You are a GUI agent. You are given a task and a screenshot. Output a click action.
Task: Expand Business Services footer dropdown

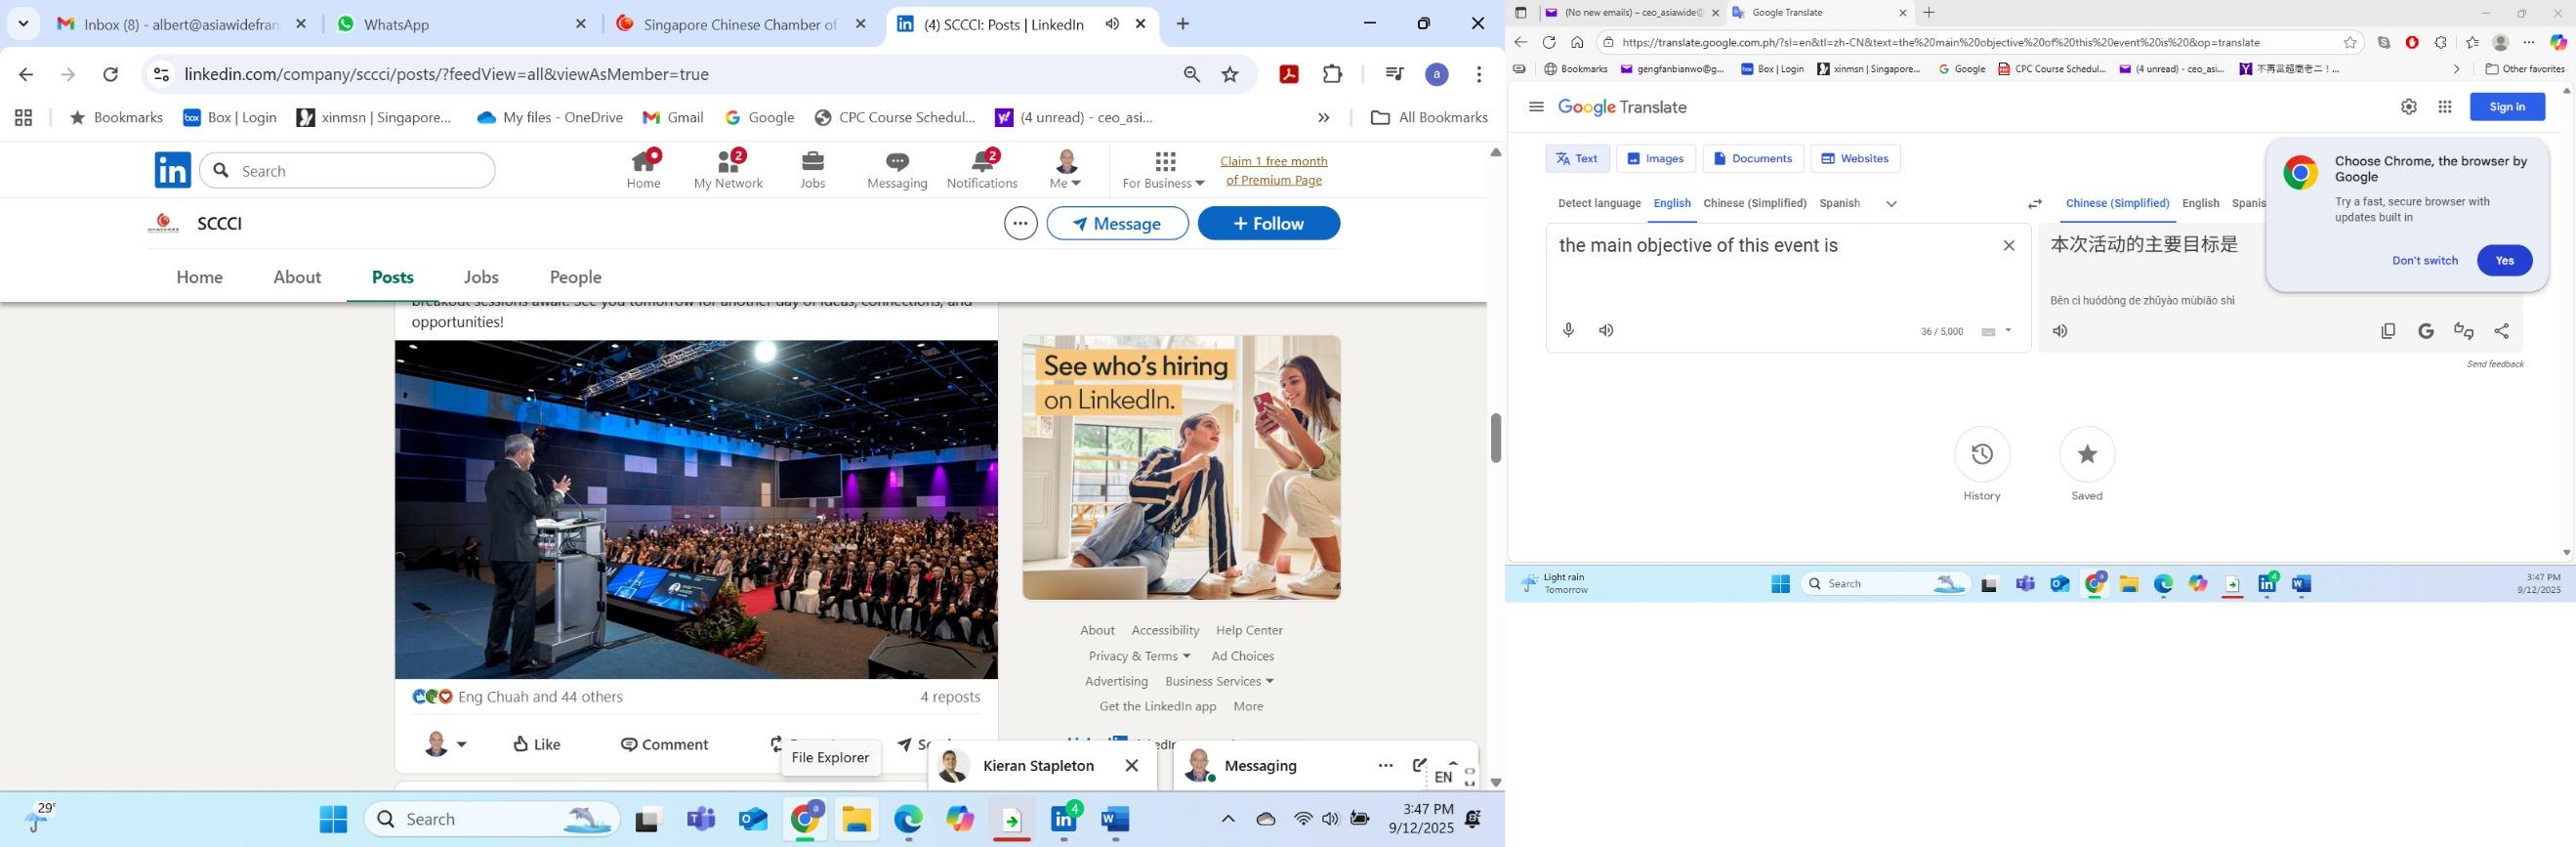point(1219,681)
